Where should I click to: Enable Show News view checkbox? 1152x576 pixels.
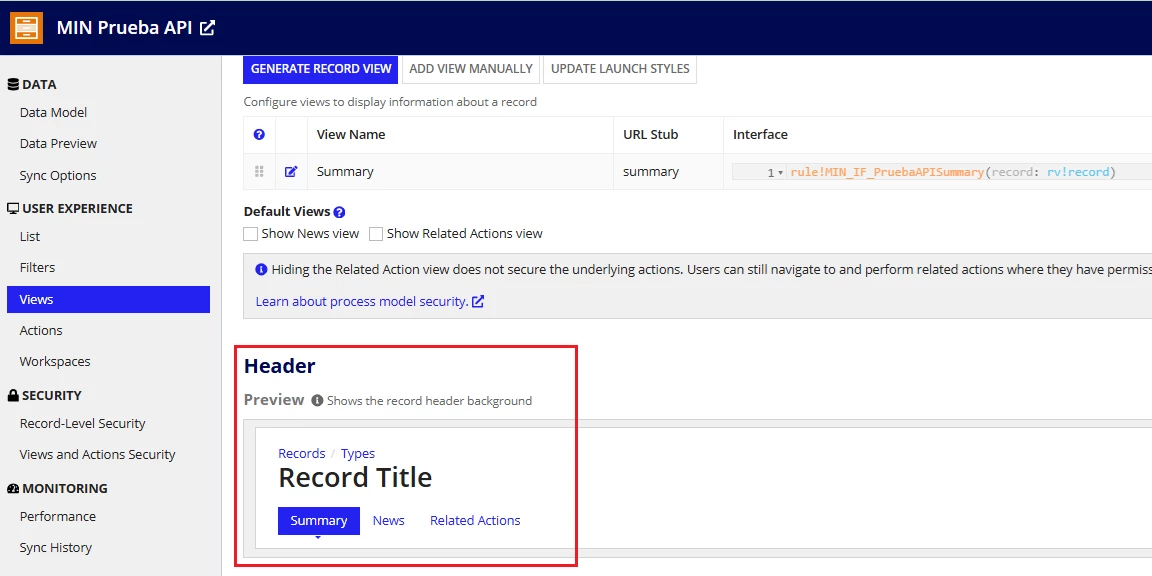pos(251,234)
